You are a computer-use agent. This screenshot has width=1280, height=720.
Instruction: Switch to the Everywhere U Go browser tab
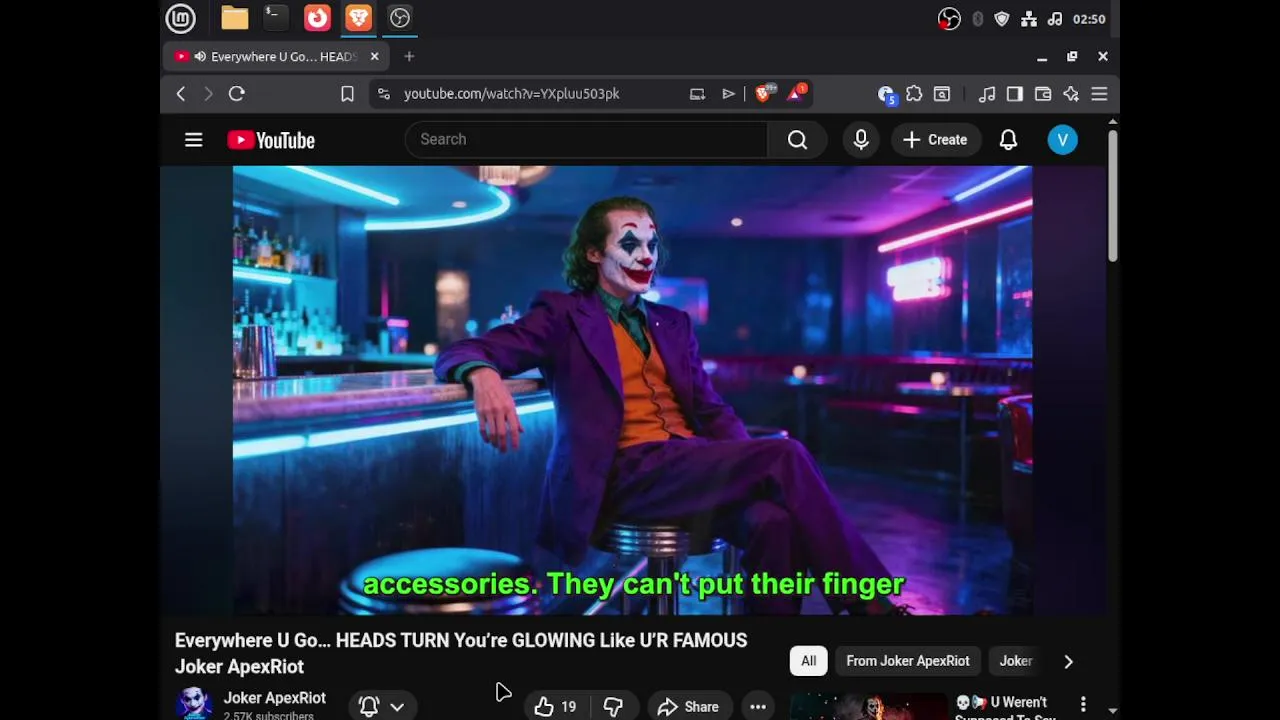(275, 57)
